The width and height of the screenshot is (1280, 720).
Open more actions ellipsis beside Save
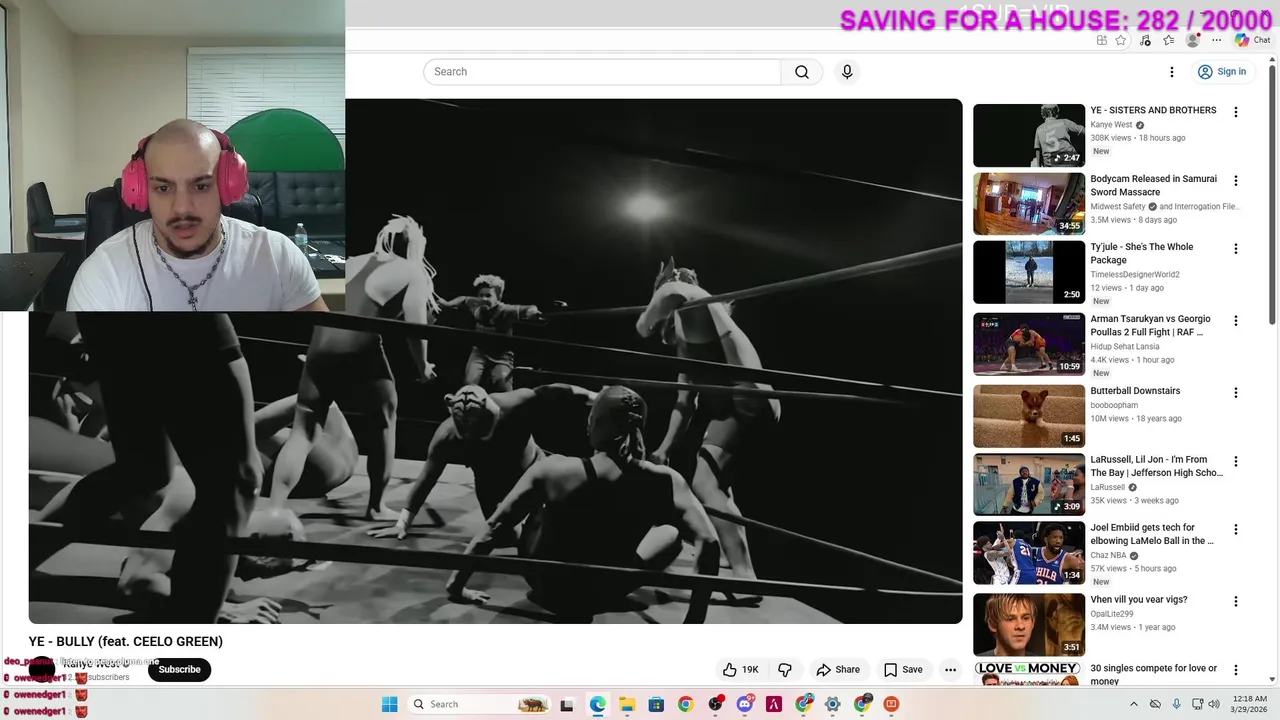tap(951, 670)
